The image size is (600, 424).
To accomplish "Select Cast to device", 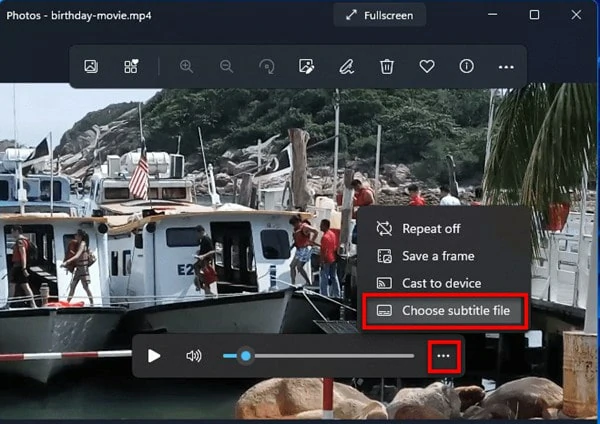I will pos(444,283).
